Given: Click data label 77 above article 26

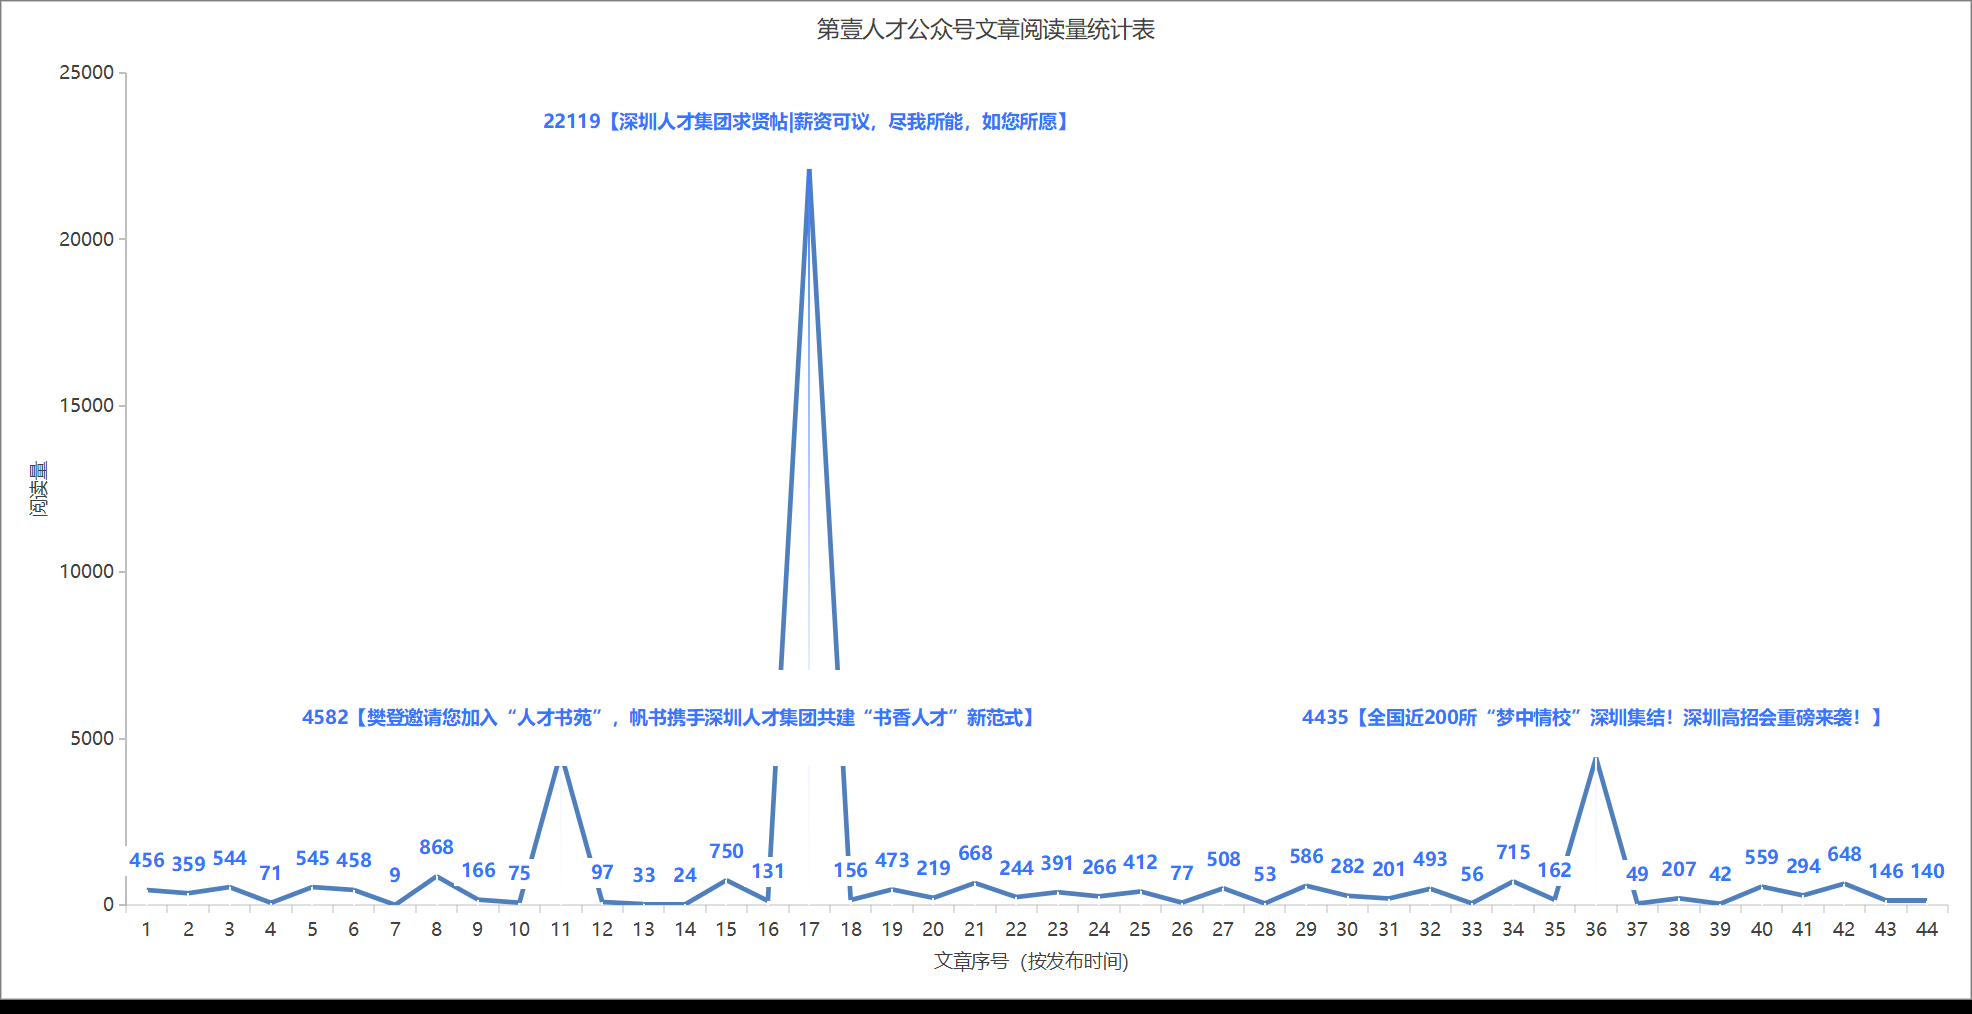Looking at the screenshot, I should point(1182,873).
